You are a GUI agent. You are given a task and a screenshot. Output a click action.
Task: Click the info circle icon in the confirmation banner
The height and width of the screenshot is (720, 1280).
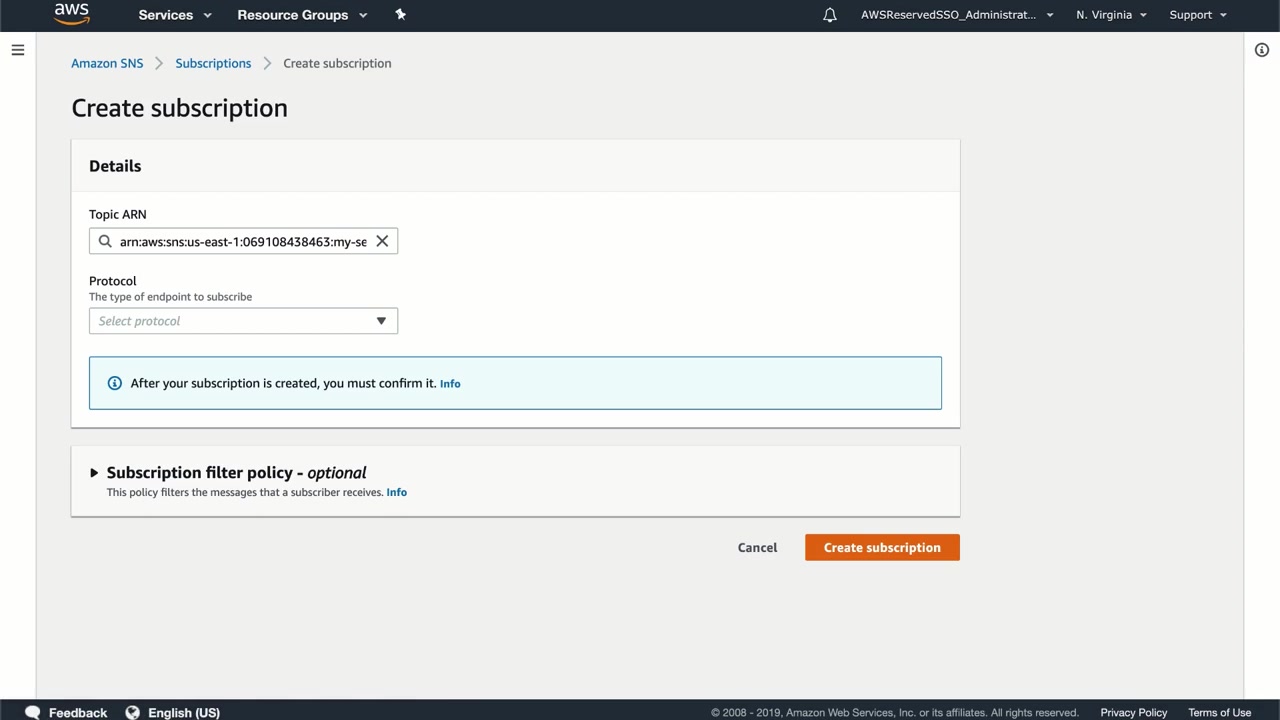pos(114,383)
